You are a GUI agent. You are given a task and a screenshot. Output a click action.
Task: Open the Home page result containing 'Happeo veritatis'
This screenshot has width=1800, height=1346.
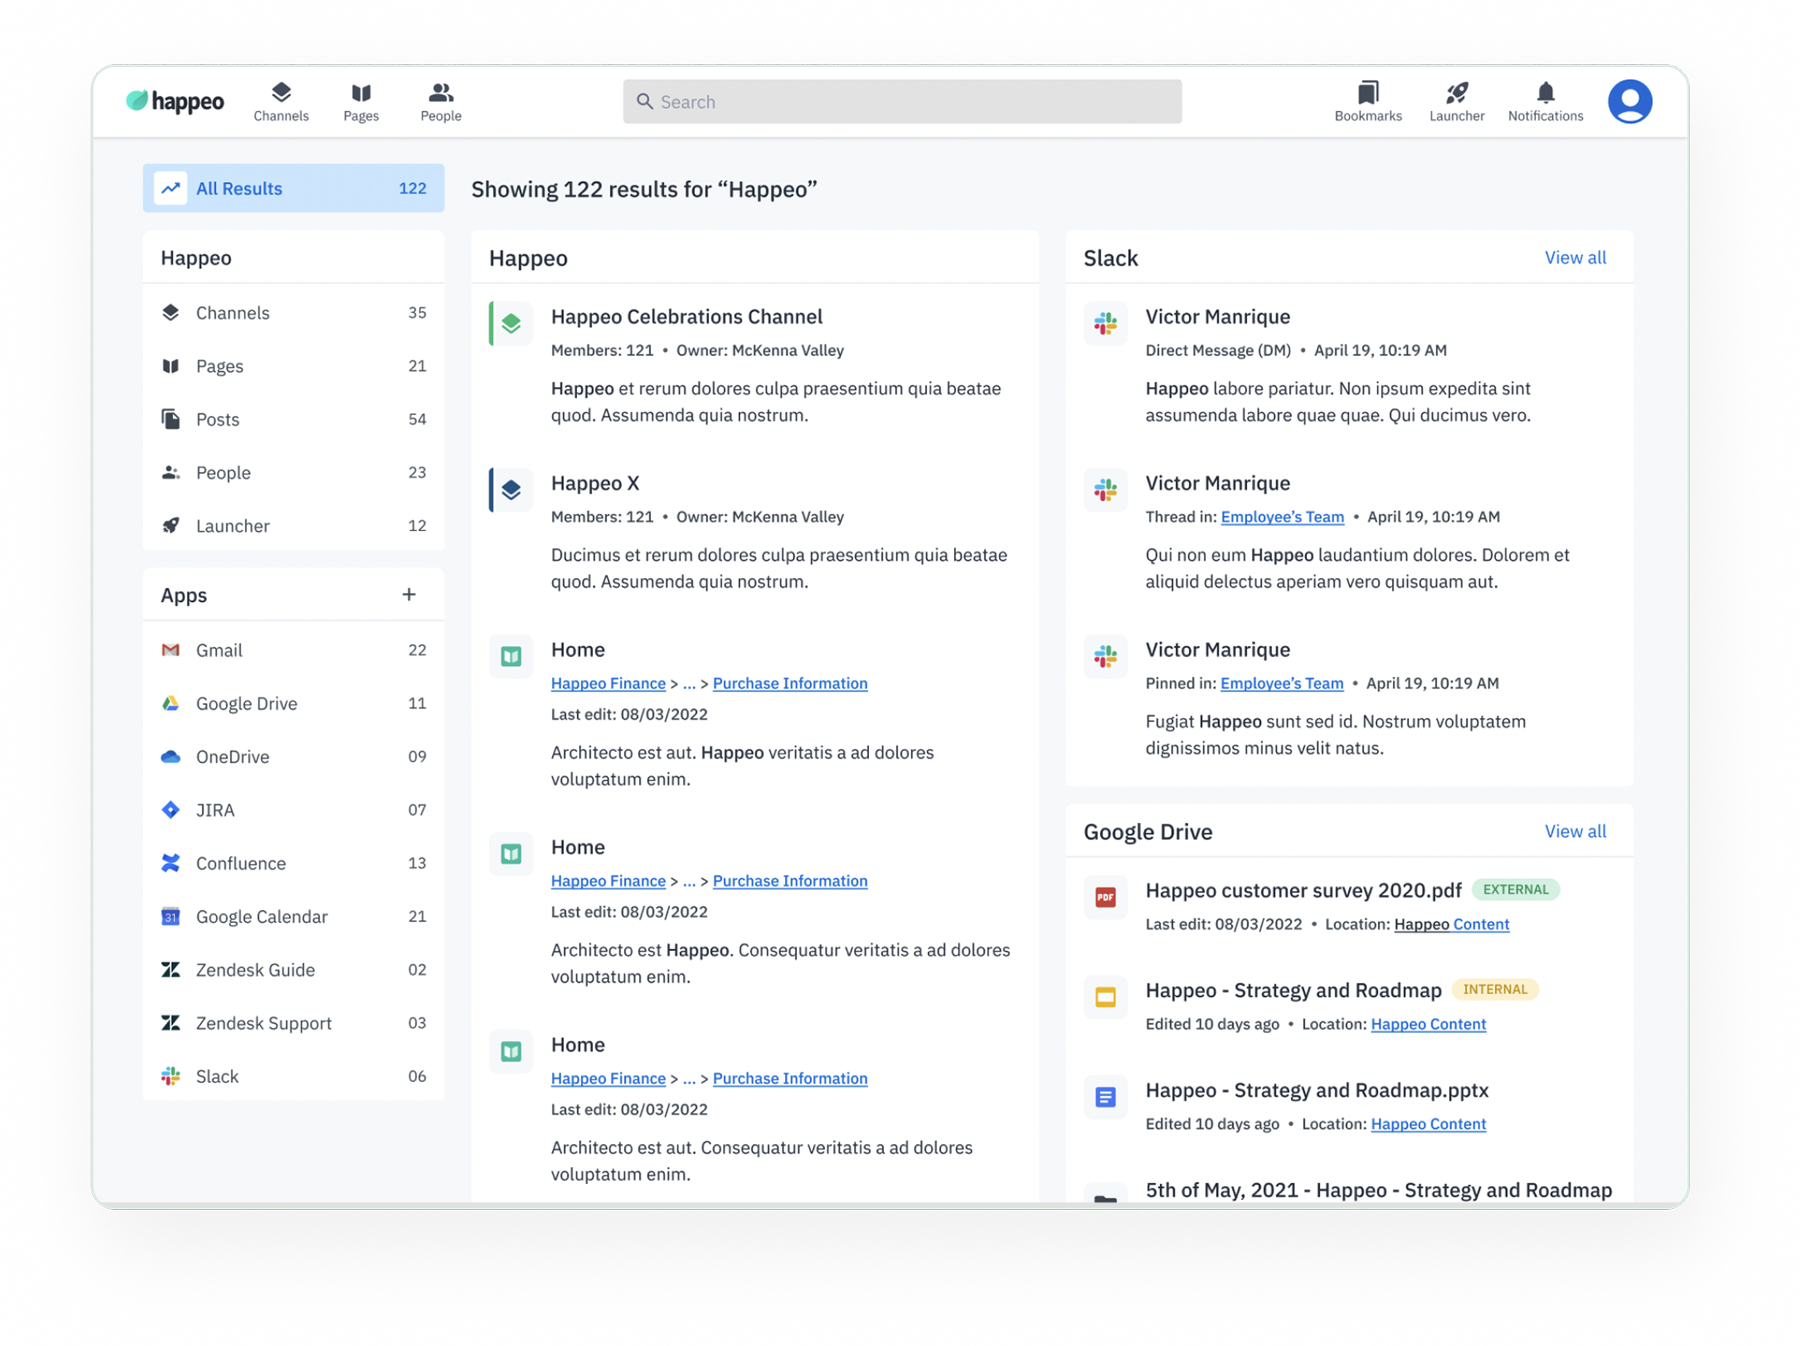click(x=578, y=650)
